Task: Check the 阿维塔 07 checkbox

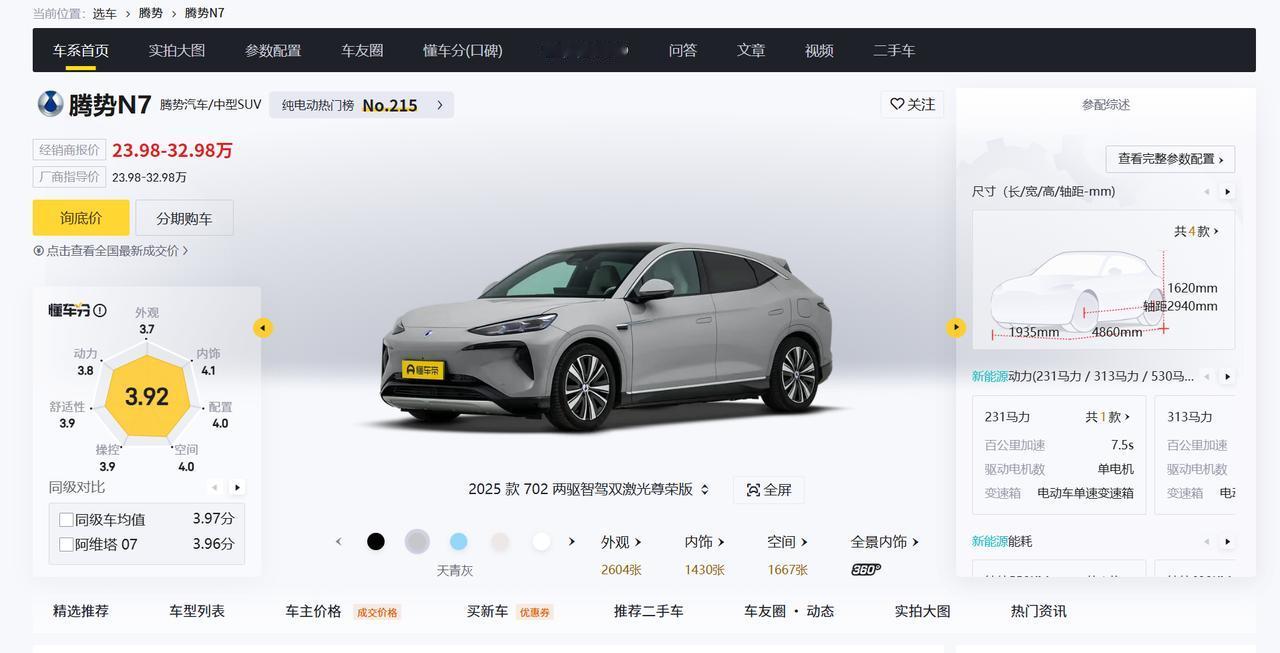Action: (66, 545)
